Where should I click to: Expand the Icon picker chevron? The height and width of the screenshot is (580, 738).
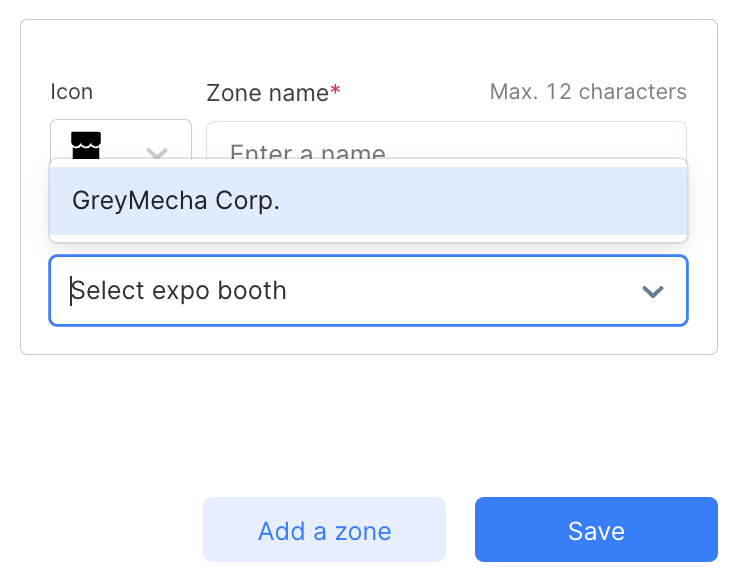(157, 152)
